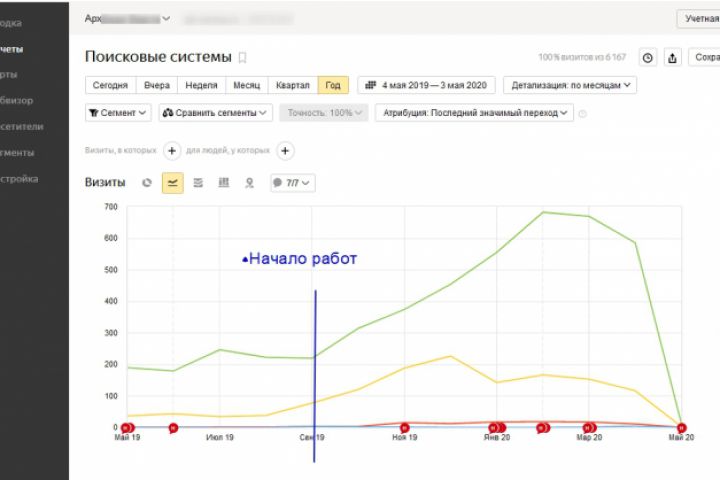Add a people condition with plus button

tap(285, 151)
